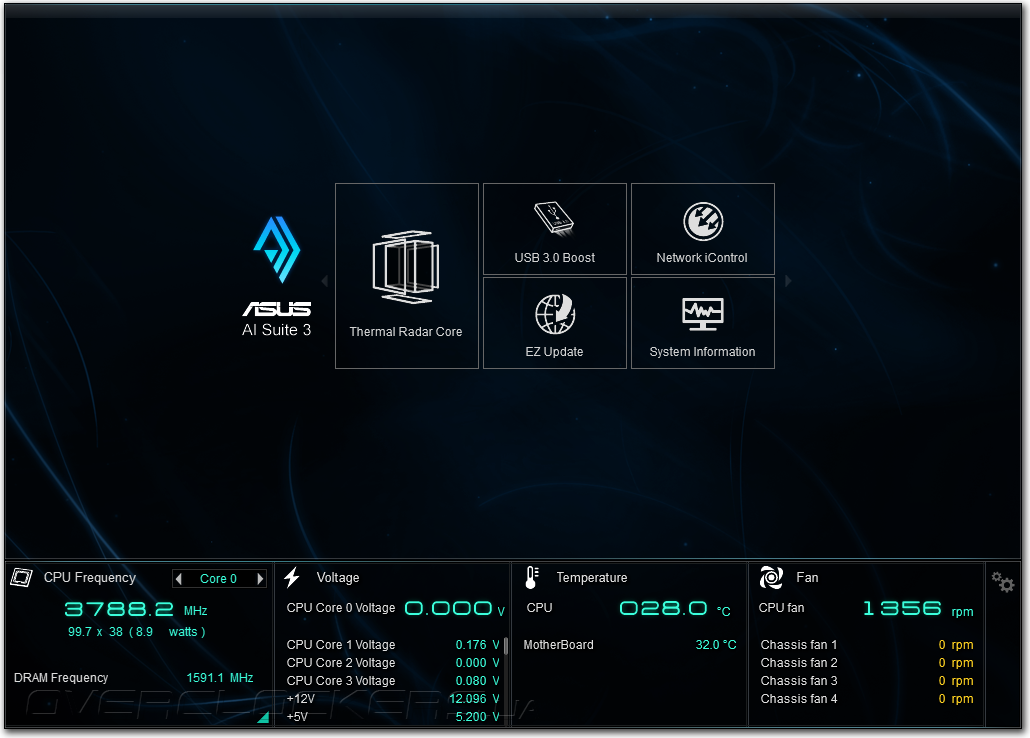Select the +5V voltage row
Viewport: 1030px width, 738px height.
point(393,716)
